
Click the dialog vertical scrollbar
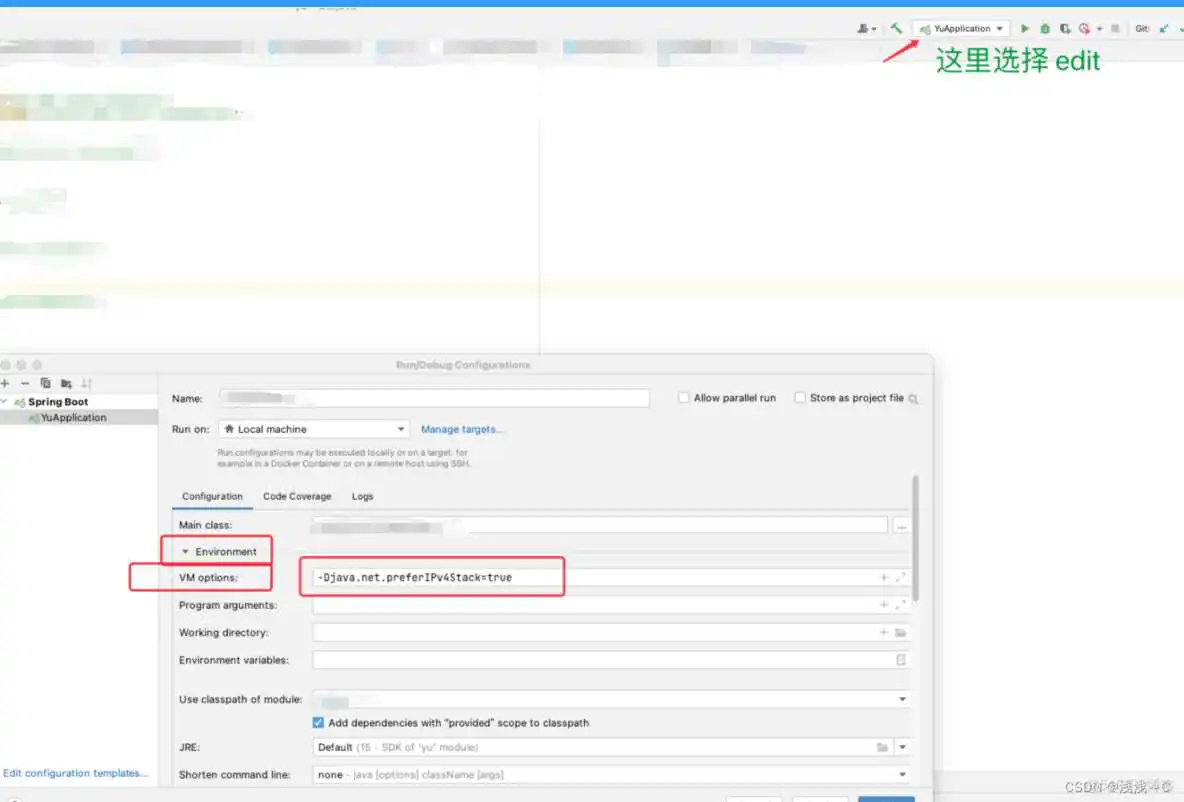(x=915, y=538)
